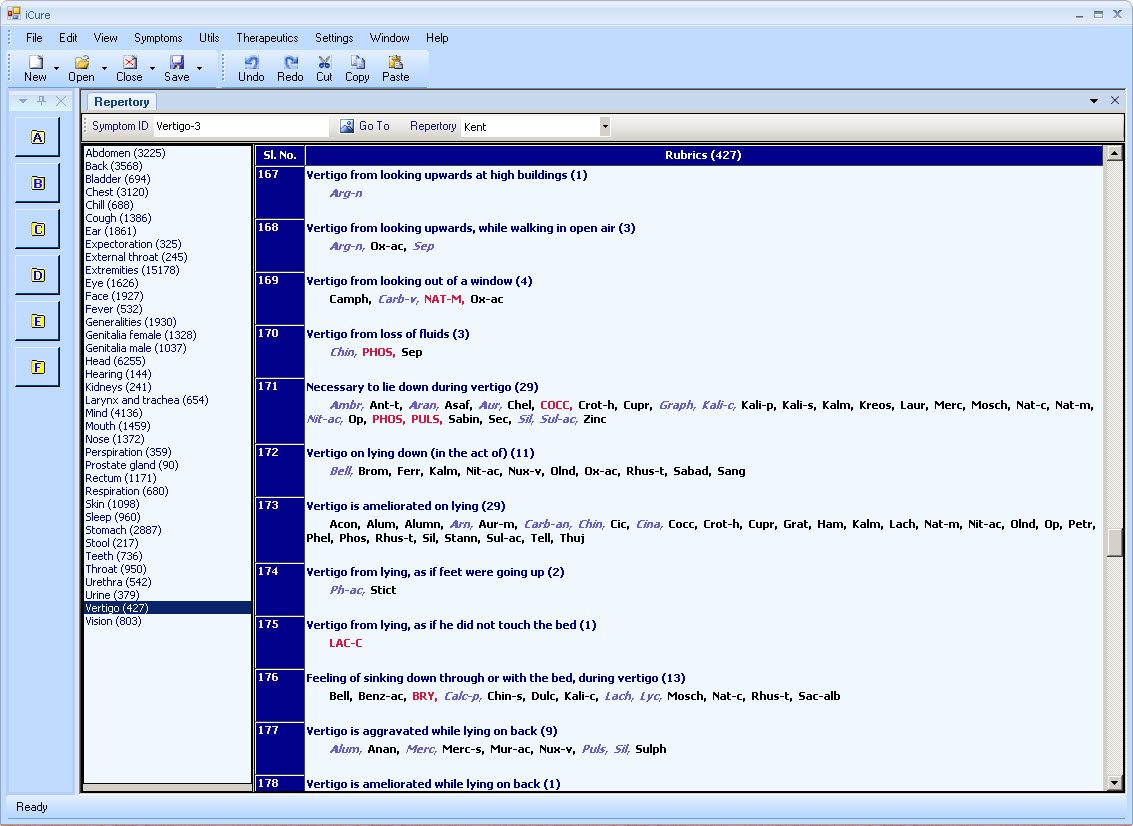Select the highlighted Vertigo (427) chapter

167,608
